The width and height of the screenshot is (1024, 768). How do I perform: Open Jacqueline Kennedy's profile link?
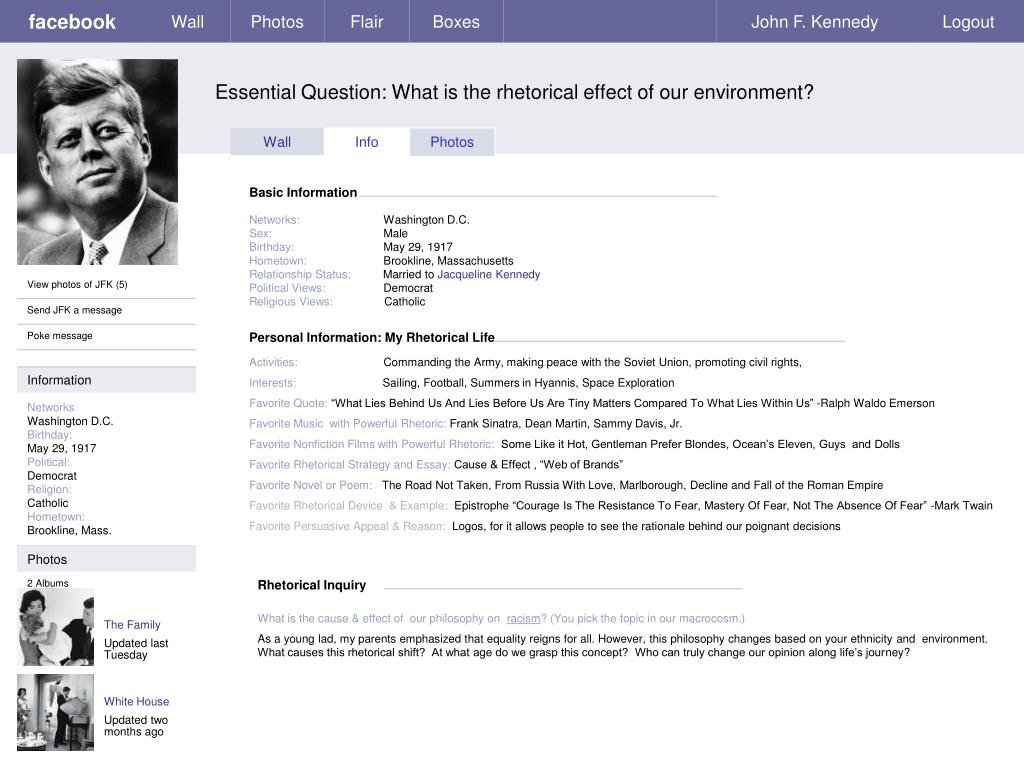[x=488, y=274]
